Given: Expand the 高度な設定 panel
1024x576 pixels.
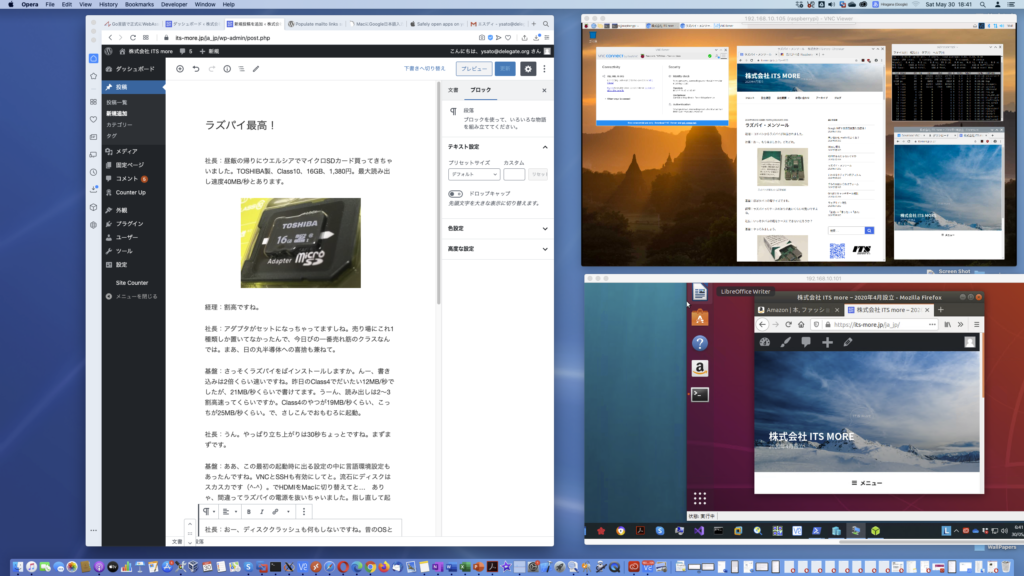Looking at the screenshot, I should pyautogui.click(x=497, y=248).
